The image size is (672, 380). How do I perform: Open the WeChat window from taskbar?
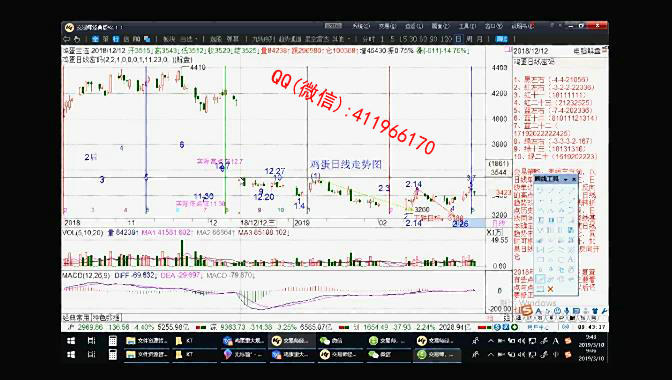tap(331, 341)
